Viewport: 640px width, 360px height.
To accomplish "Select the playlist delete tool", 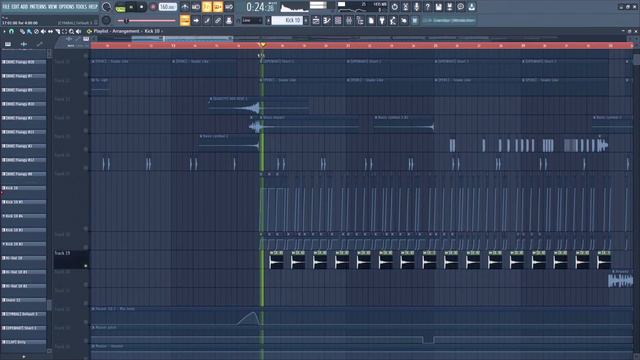I will [x=36, y=31].
